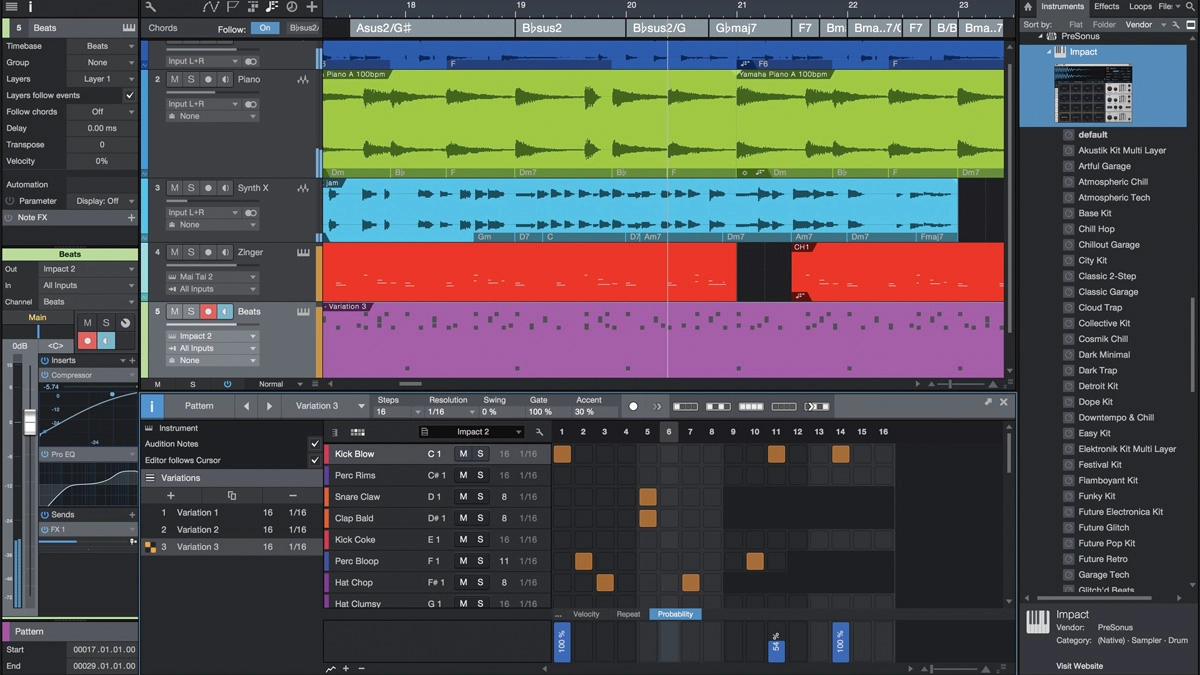Viewport: 1200px width, 675px height.
Task: Select Chill Hop preset in browser
Action: pyautogui.click(x=1096, y=229)
